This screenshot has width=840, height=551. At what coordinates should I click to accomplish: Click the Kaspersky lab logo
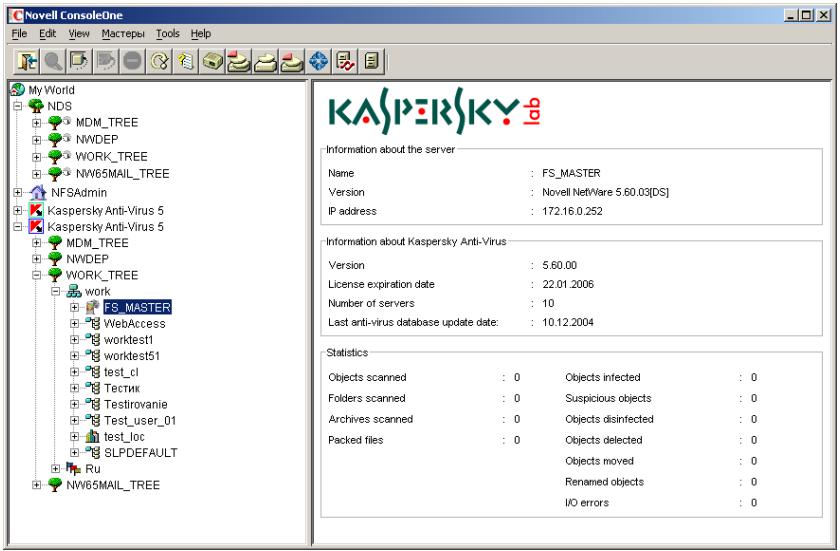[x=434, y=111]
